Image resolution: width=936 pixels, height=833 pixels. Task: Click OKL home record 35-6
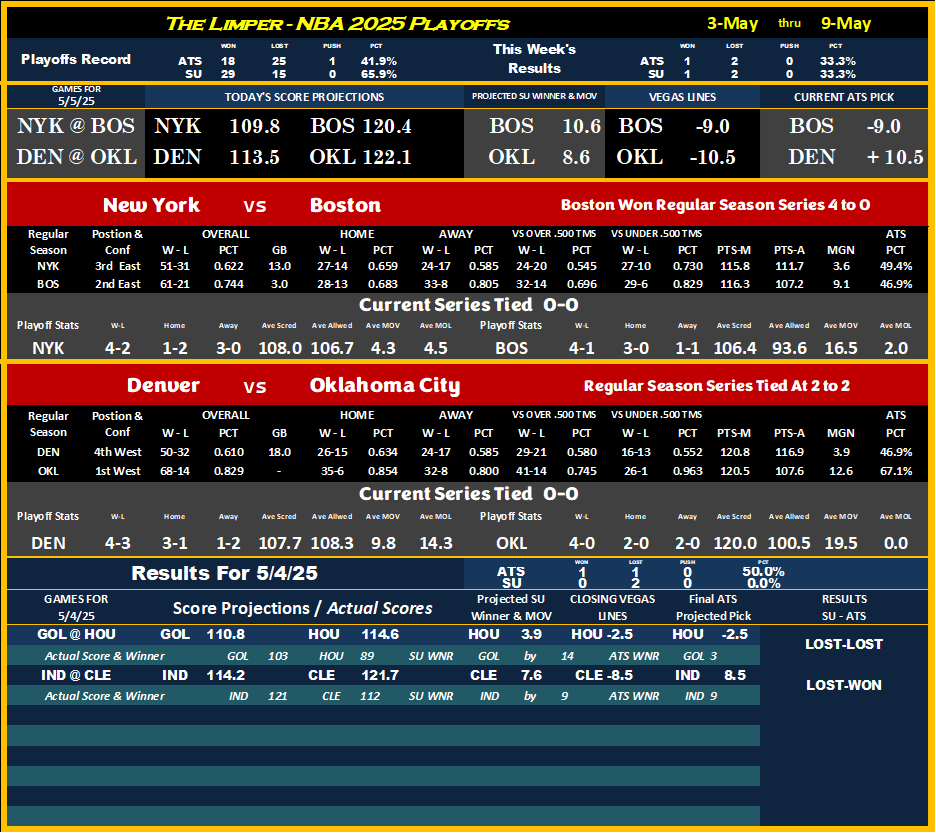click(332, 471)
